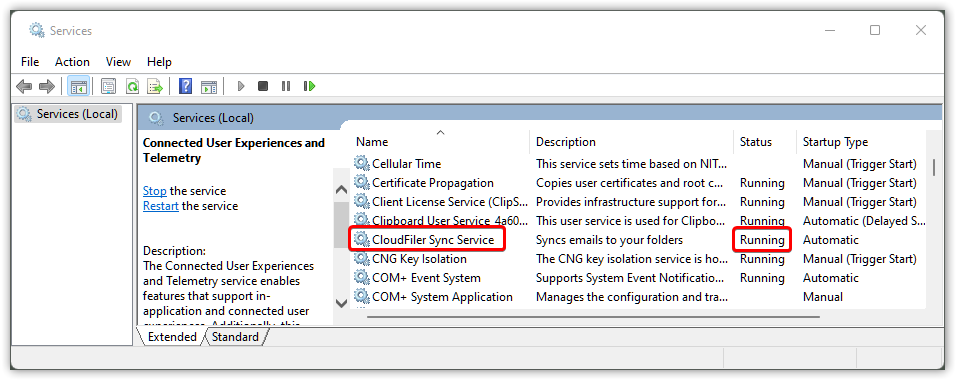Viewport: 956px width, 380px height.
Task: Click the Cellular Time gear icon
Action: [362, 163]
